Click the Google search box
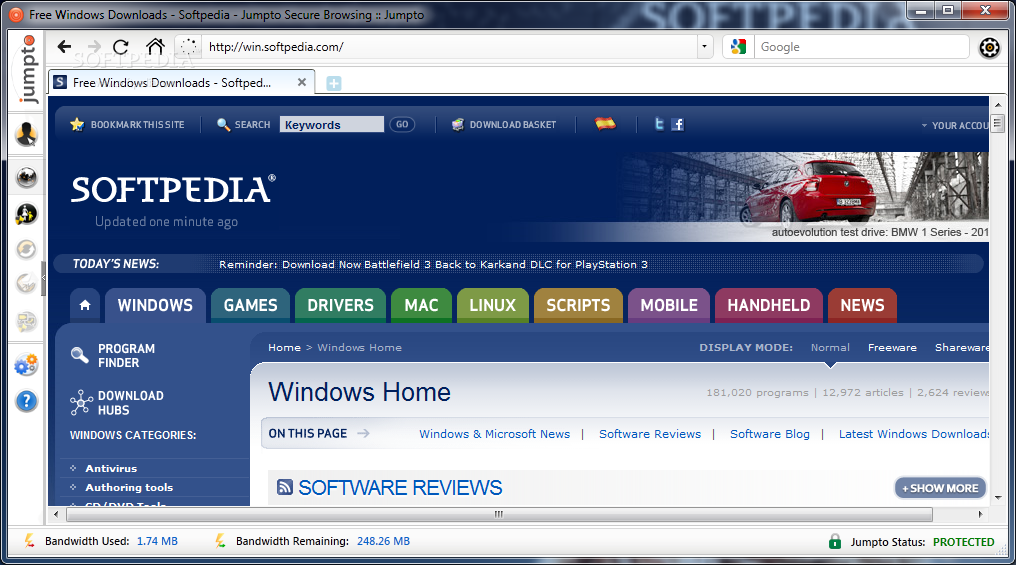The image size is (1016, 565). (862, 47)
